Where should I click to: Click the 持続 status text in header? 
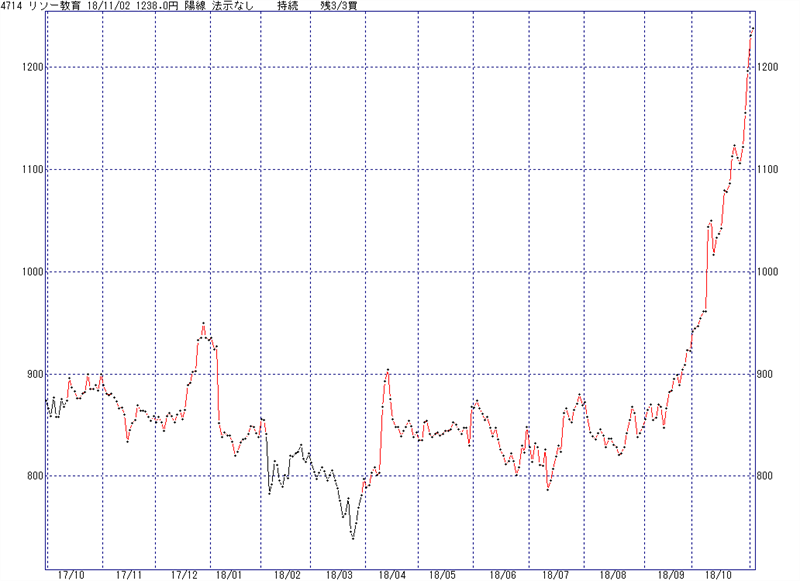(x=288, y=6)
